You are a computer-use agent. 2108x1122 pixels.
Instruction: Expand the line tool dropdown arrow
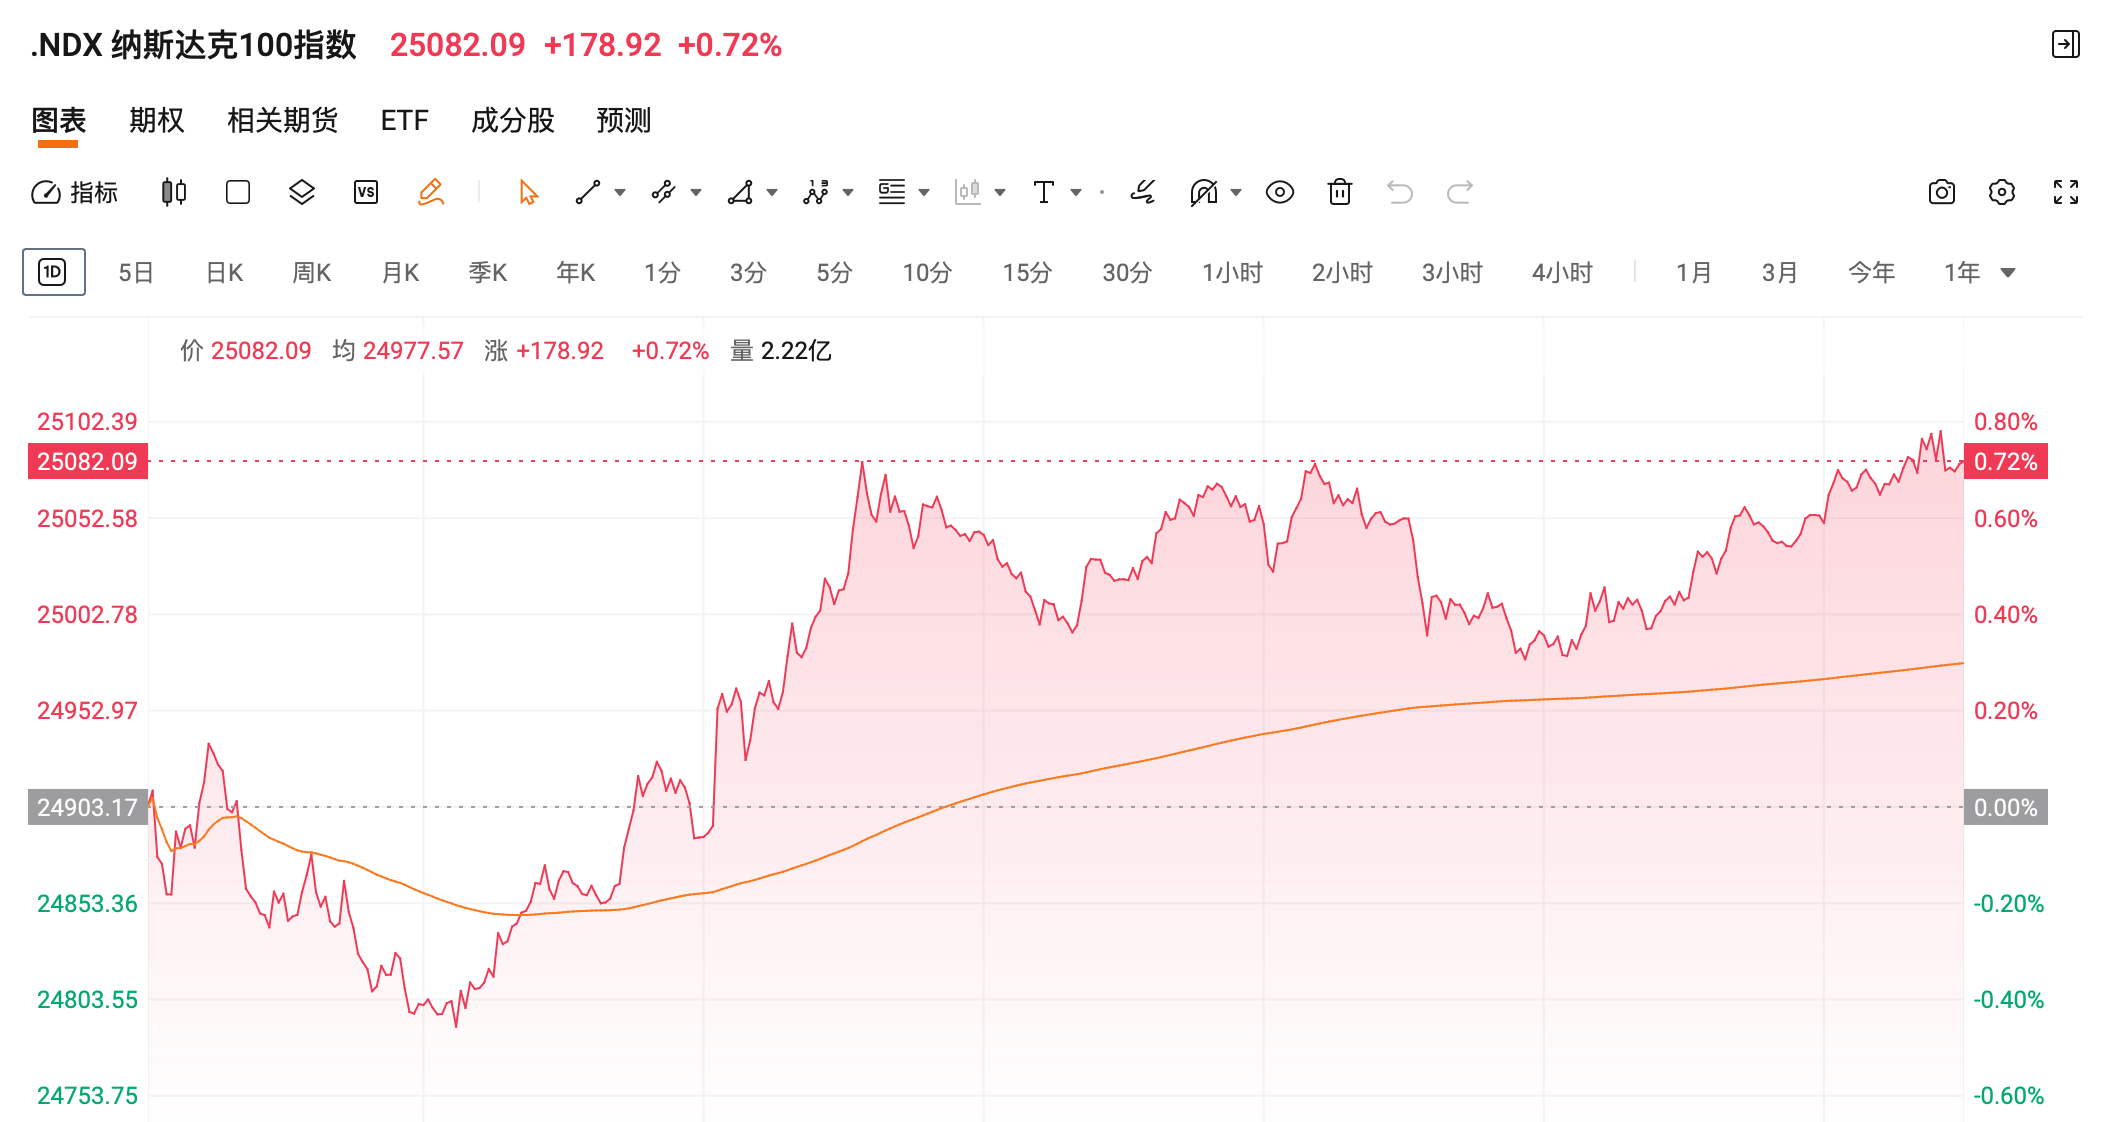[x=620, y=192]
